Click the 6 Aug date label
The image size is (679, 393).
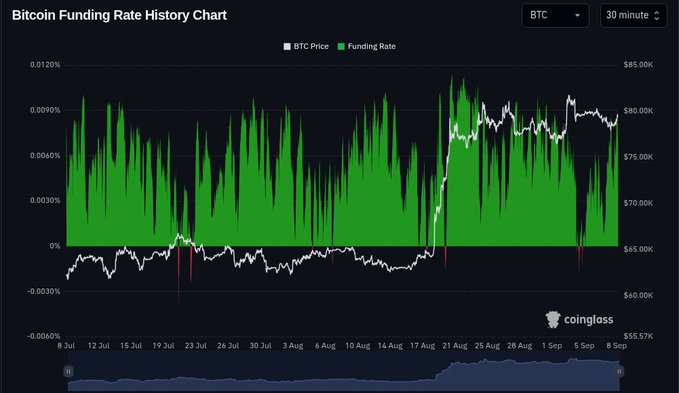pyautogui.click(x=325, y=346)
